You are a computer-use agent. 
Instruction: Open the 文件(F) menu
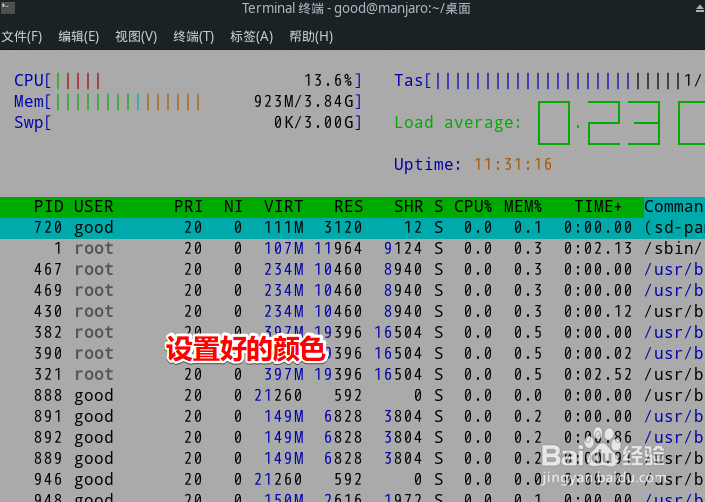coord(22,36)
